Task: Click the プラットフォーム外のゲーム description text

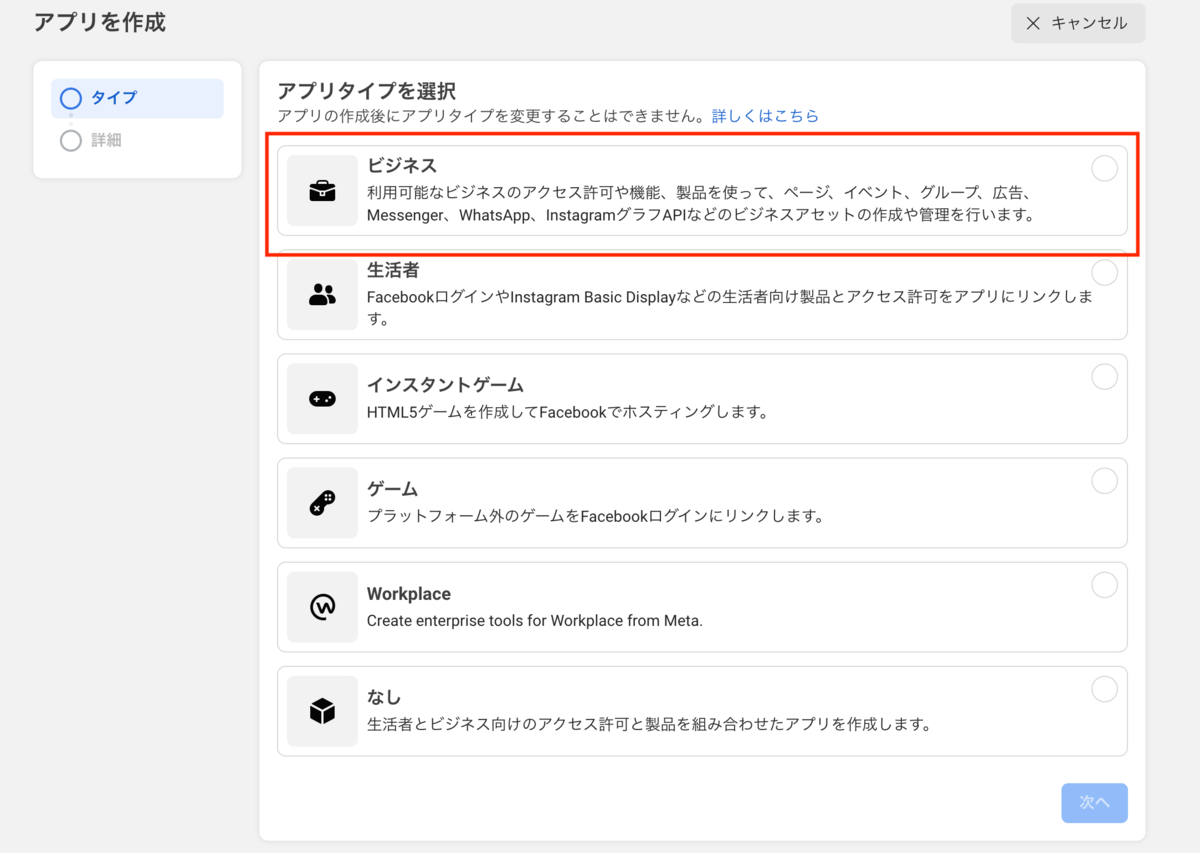Action: coord(595,516)
